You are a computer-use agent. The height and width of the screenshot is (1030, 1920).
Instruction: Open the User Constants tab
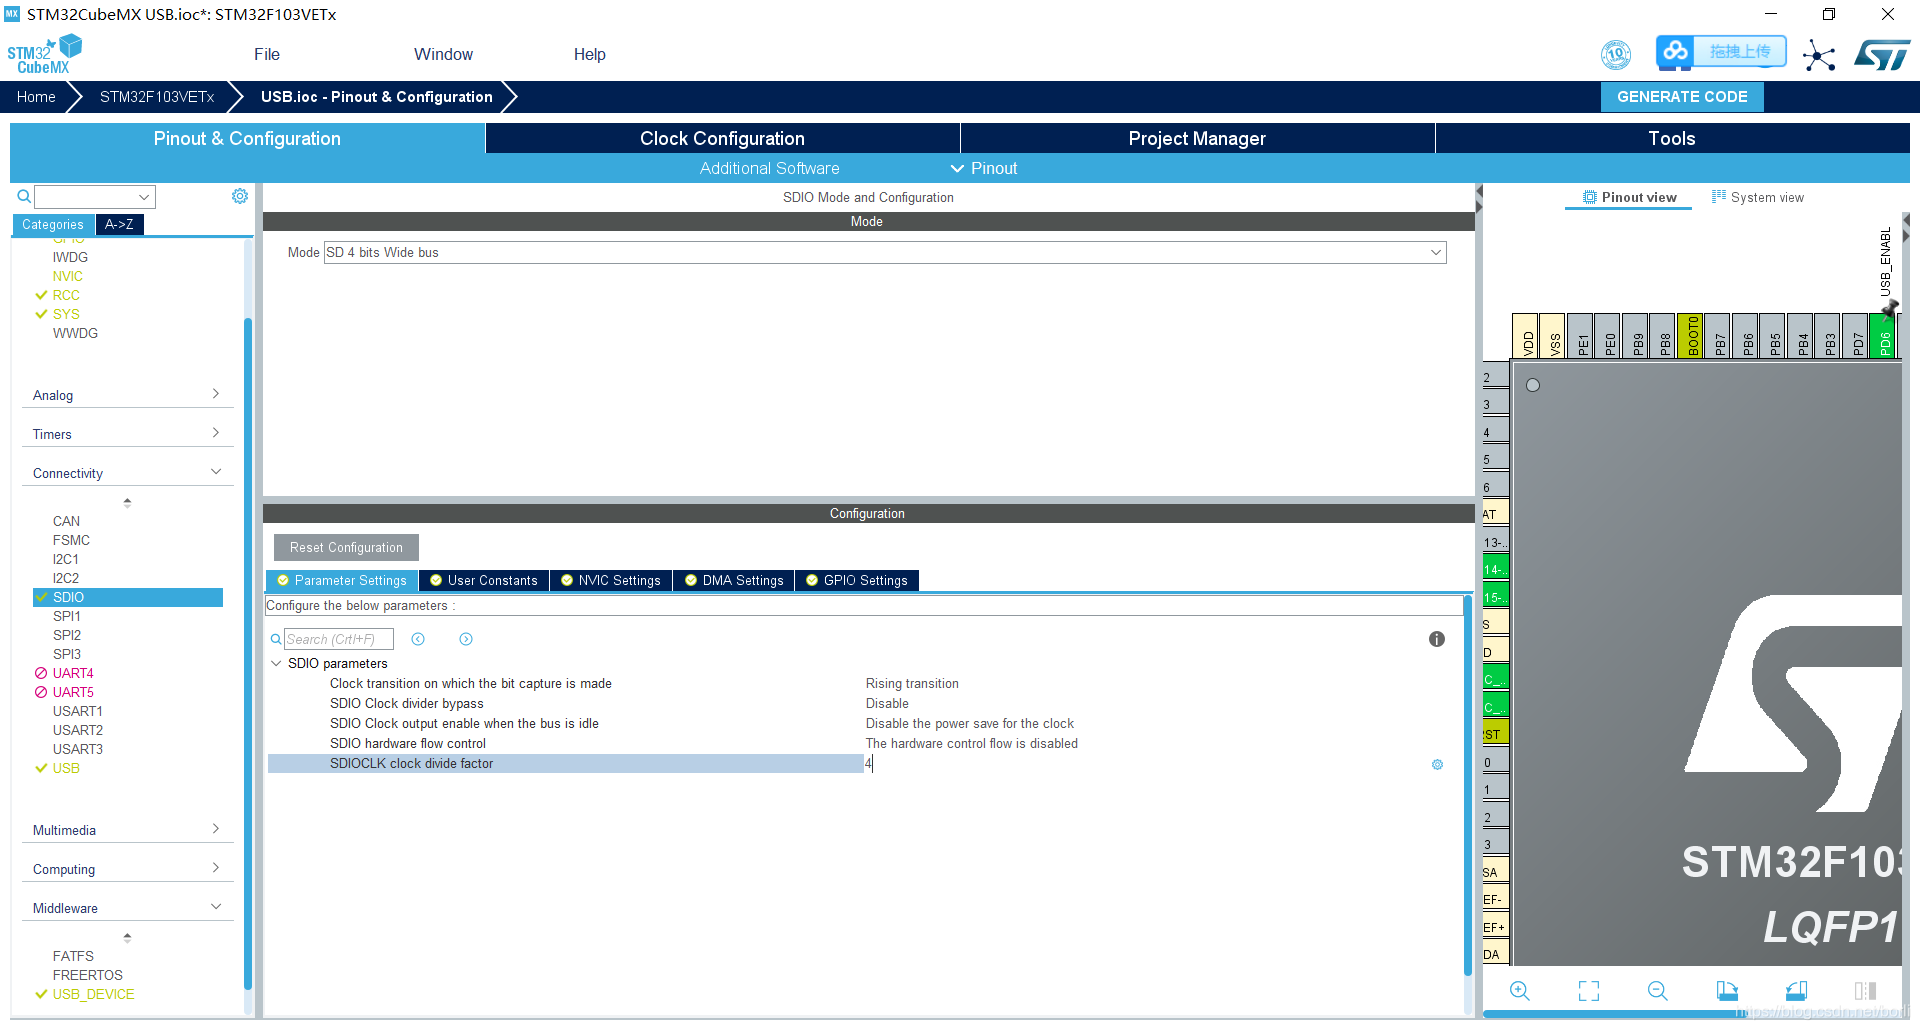coord(484,580)
